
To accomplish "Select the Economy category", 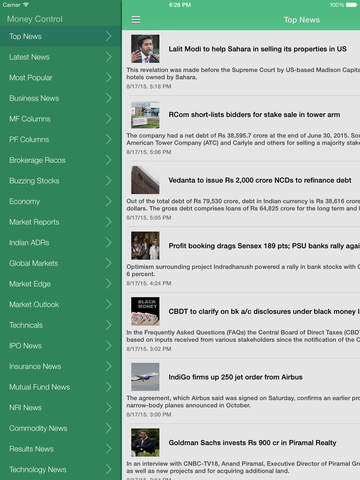I will pyautogui.click(x=61, y=201).
